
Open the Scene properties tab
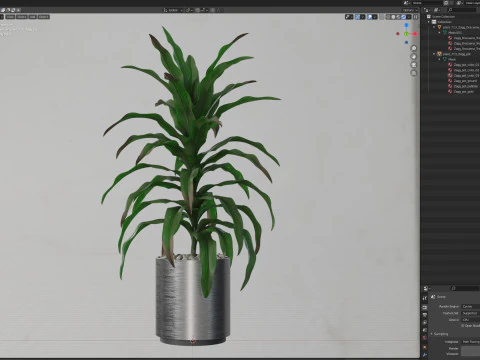425,330
